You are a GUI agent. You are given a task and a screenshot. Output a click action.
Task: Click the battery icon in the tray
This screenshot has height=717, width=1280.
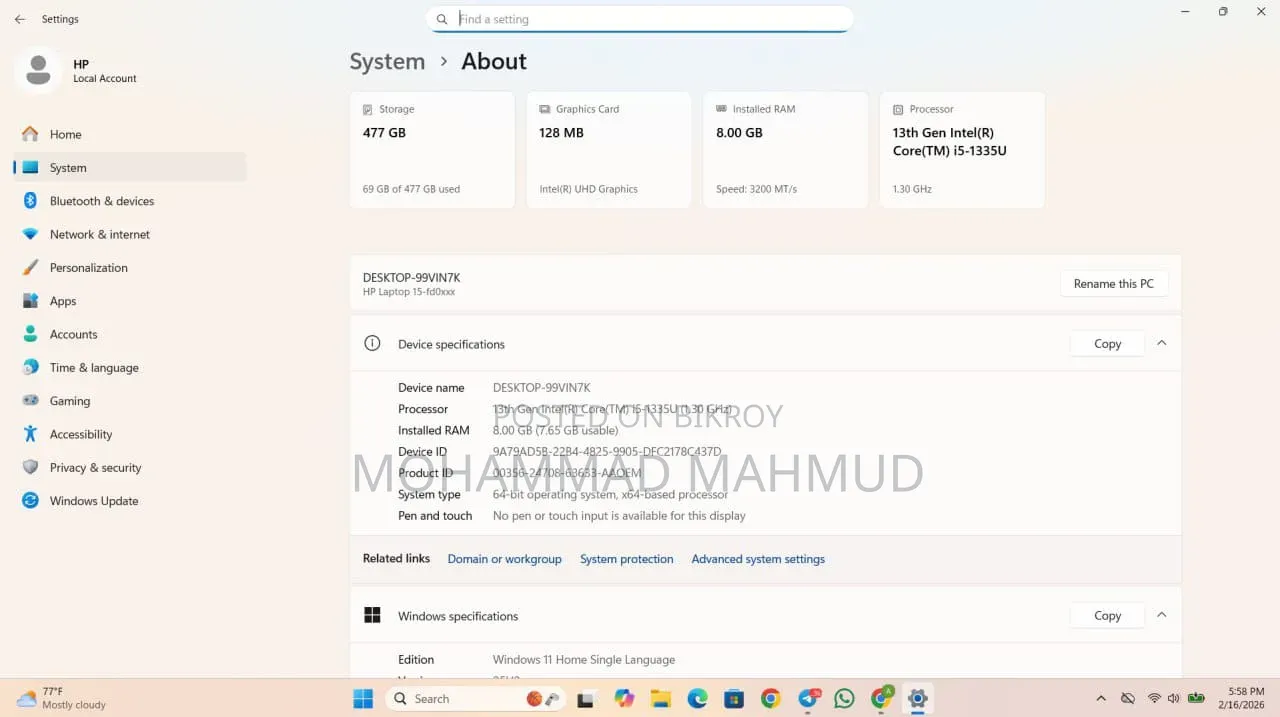click(1195, 698)
